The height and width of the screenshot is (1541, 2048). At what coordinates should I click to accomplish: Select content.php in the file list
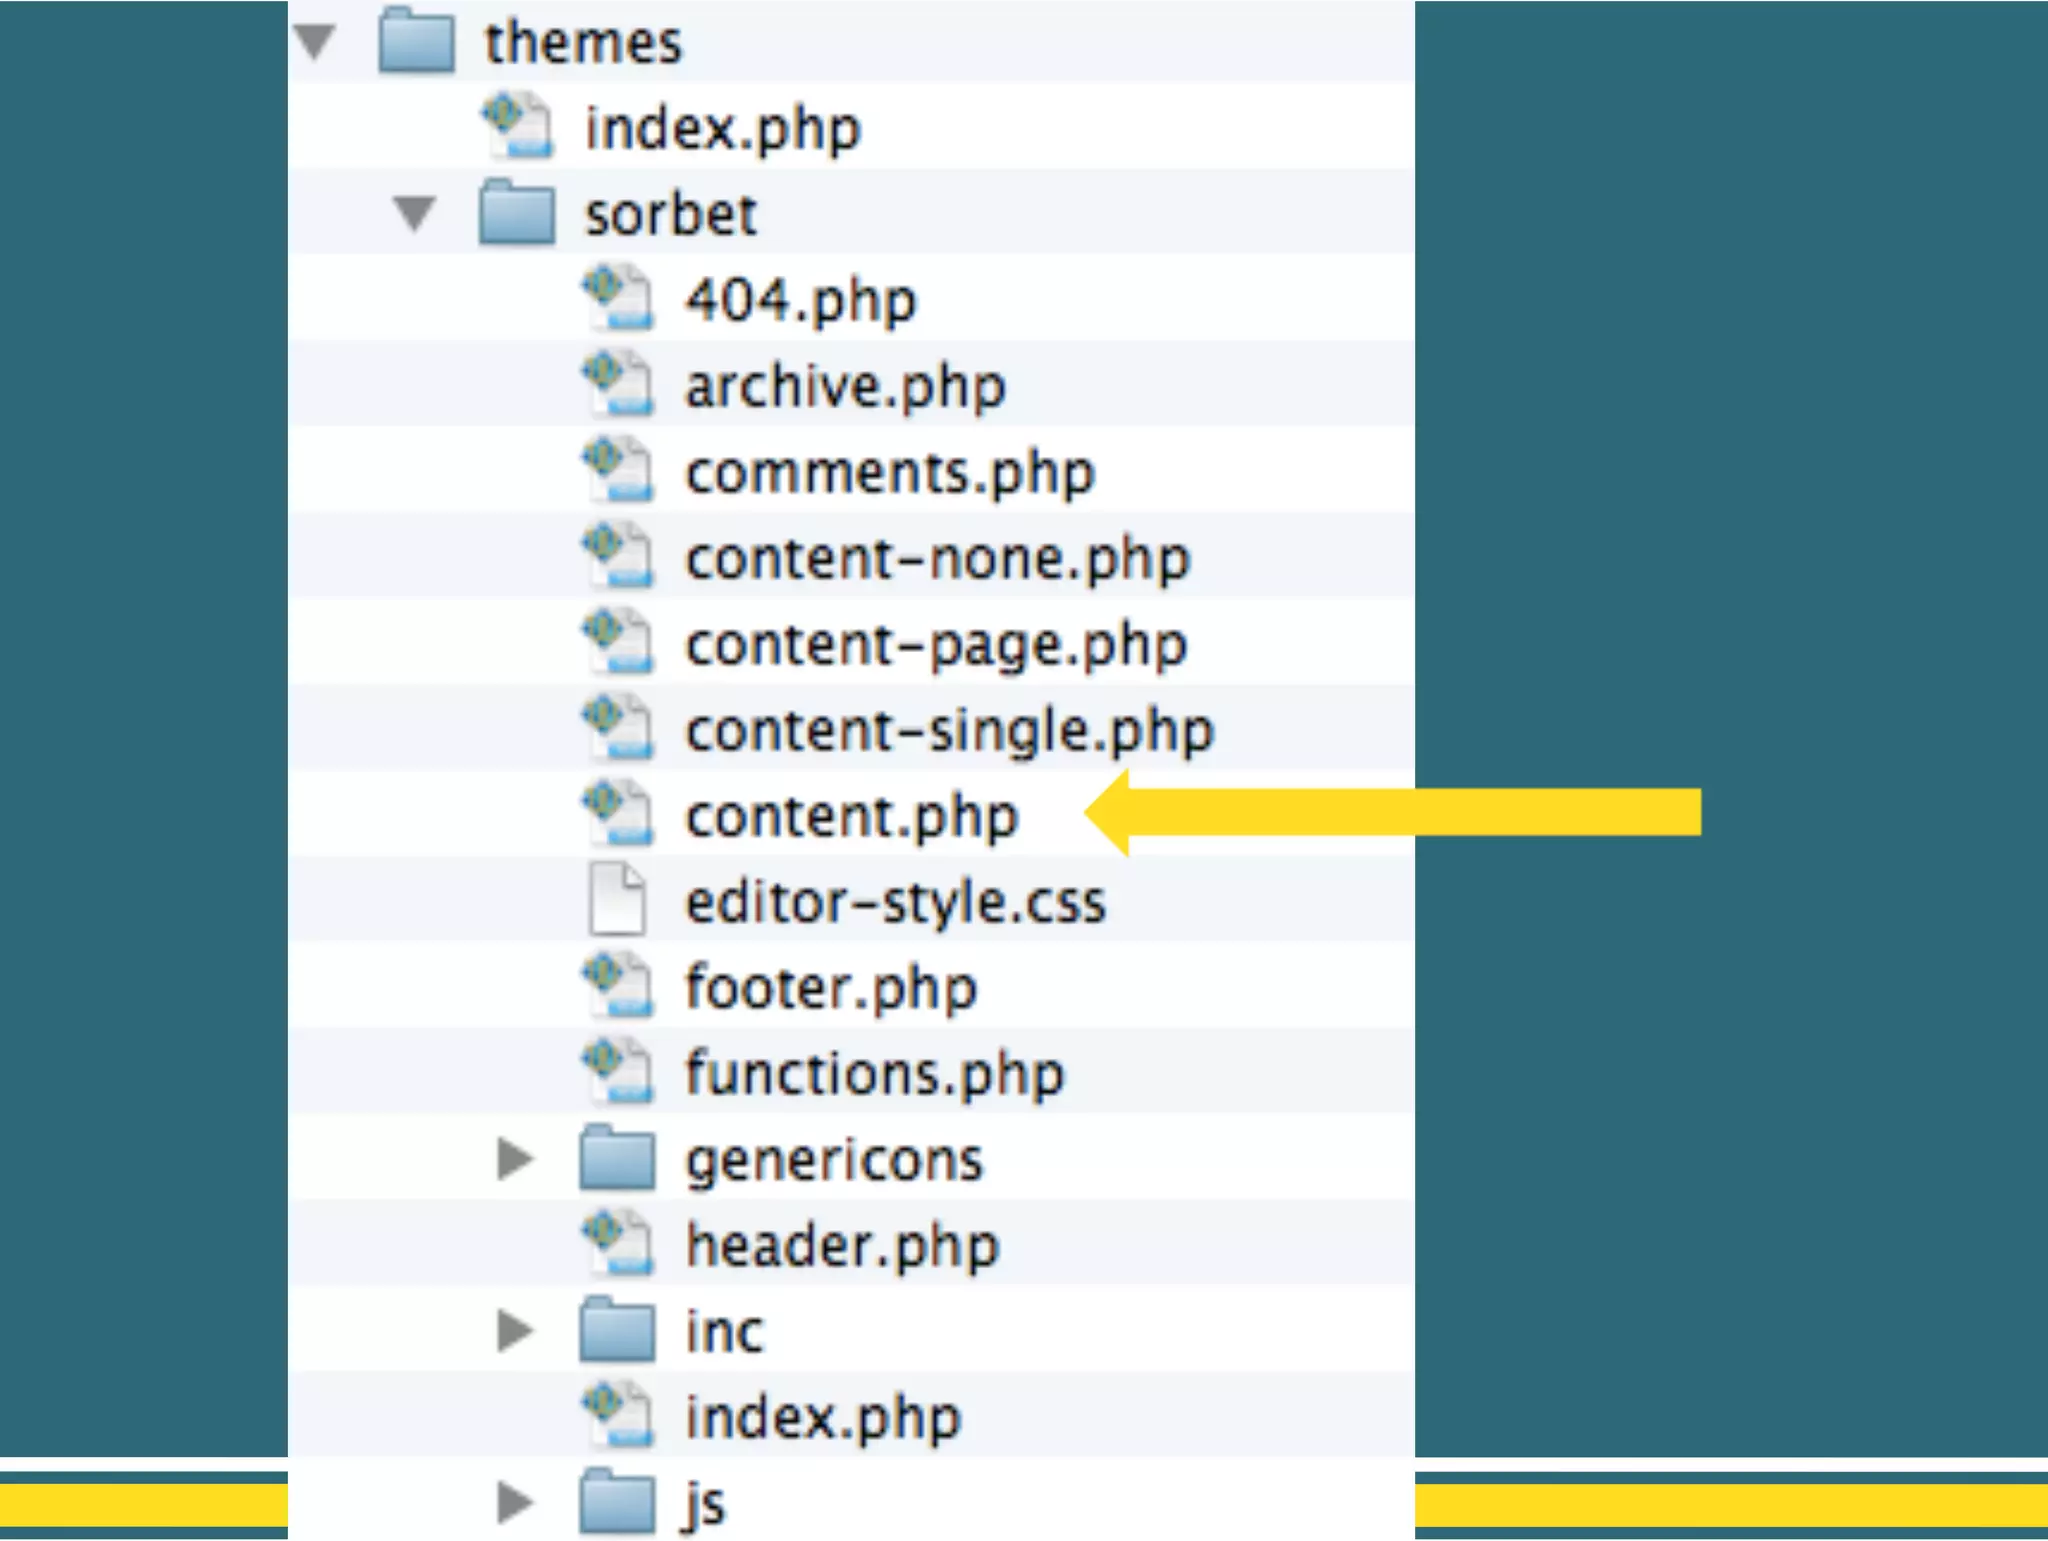point(851,816)
